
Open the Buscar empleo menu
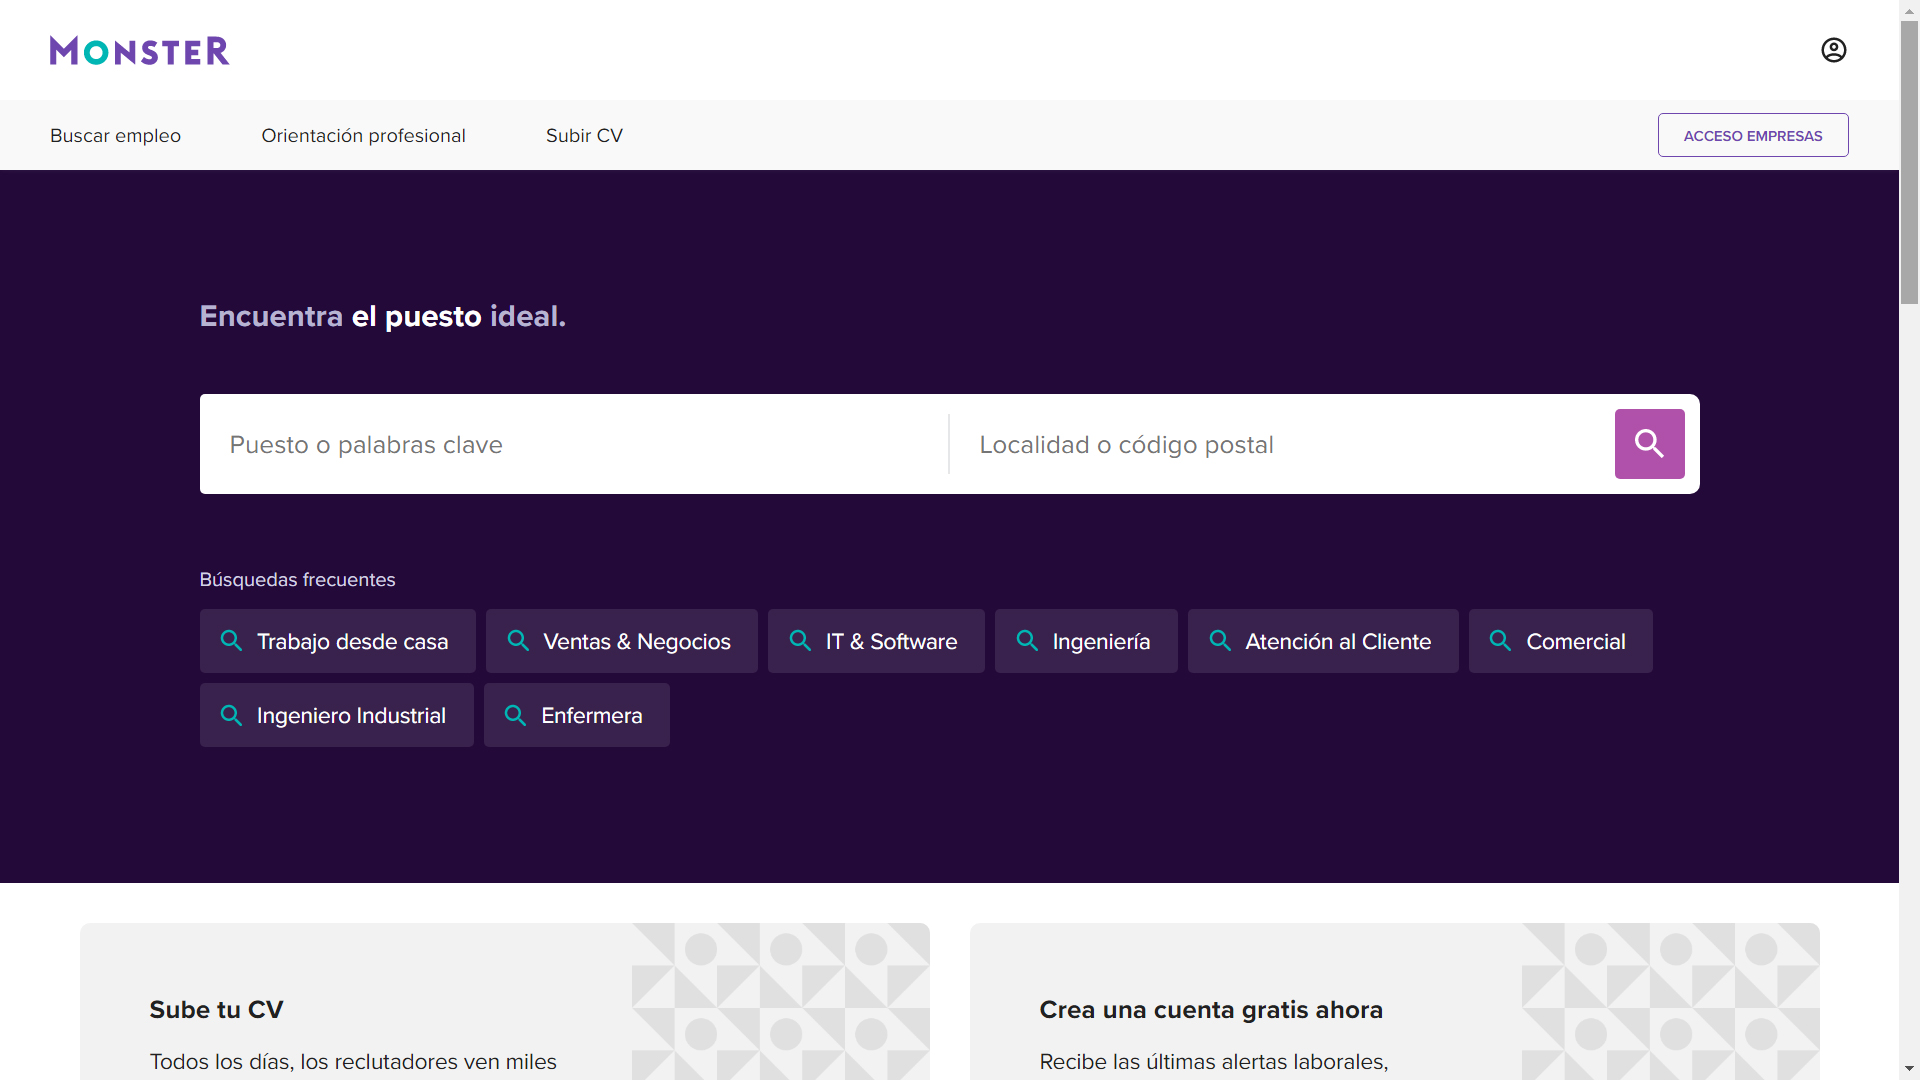pyautogui.click(x=115, y=135)
